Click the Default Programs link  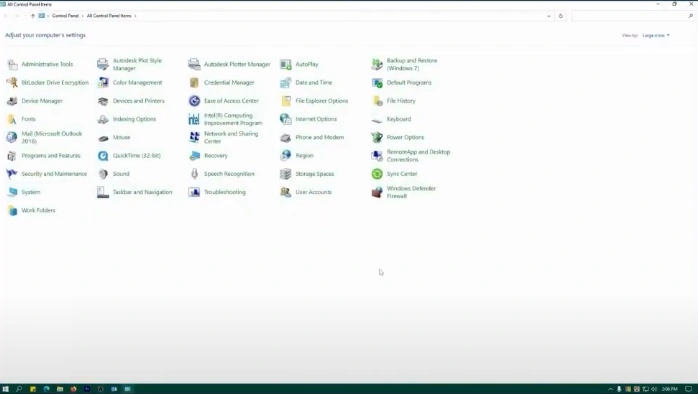(409, 83)
